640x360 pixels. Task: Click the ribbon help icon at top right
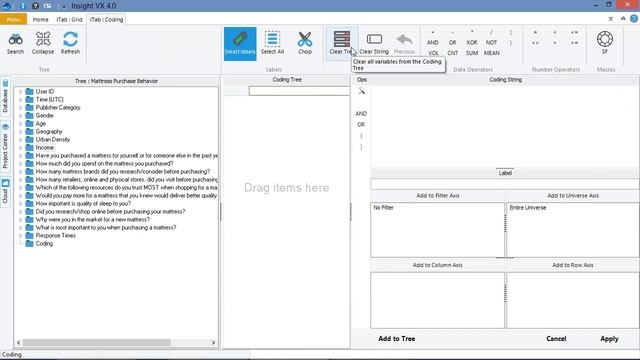[x=634, y=19]
